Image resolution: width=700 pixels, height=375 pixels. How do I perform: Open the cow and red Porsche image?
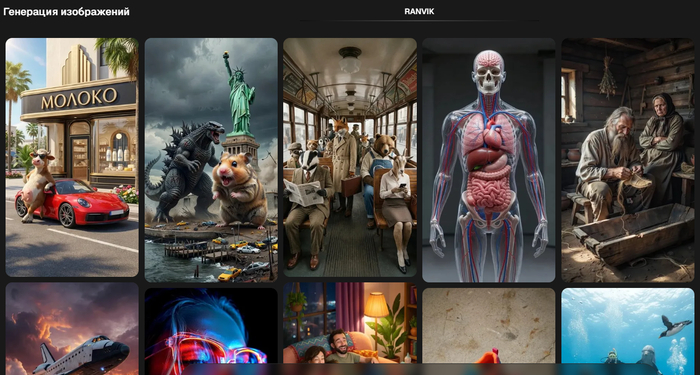pyautogui.click(x=72, y=157)
